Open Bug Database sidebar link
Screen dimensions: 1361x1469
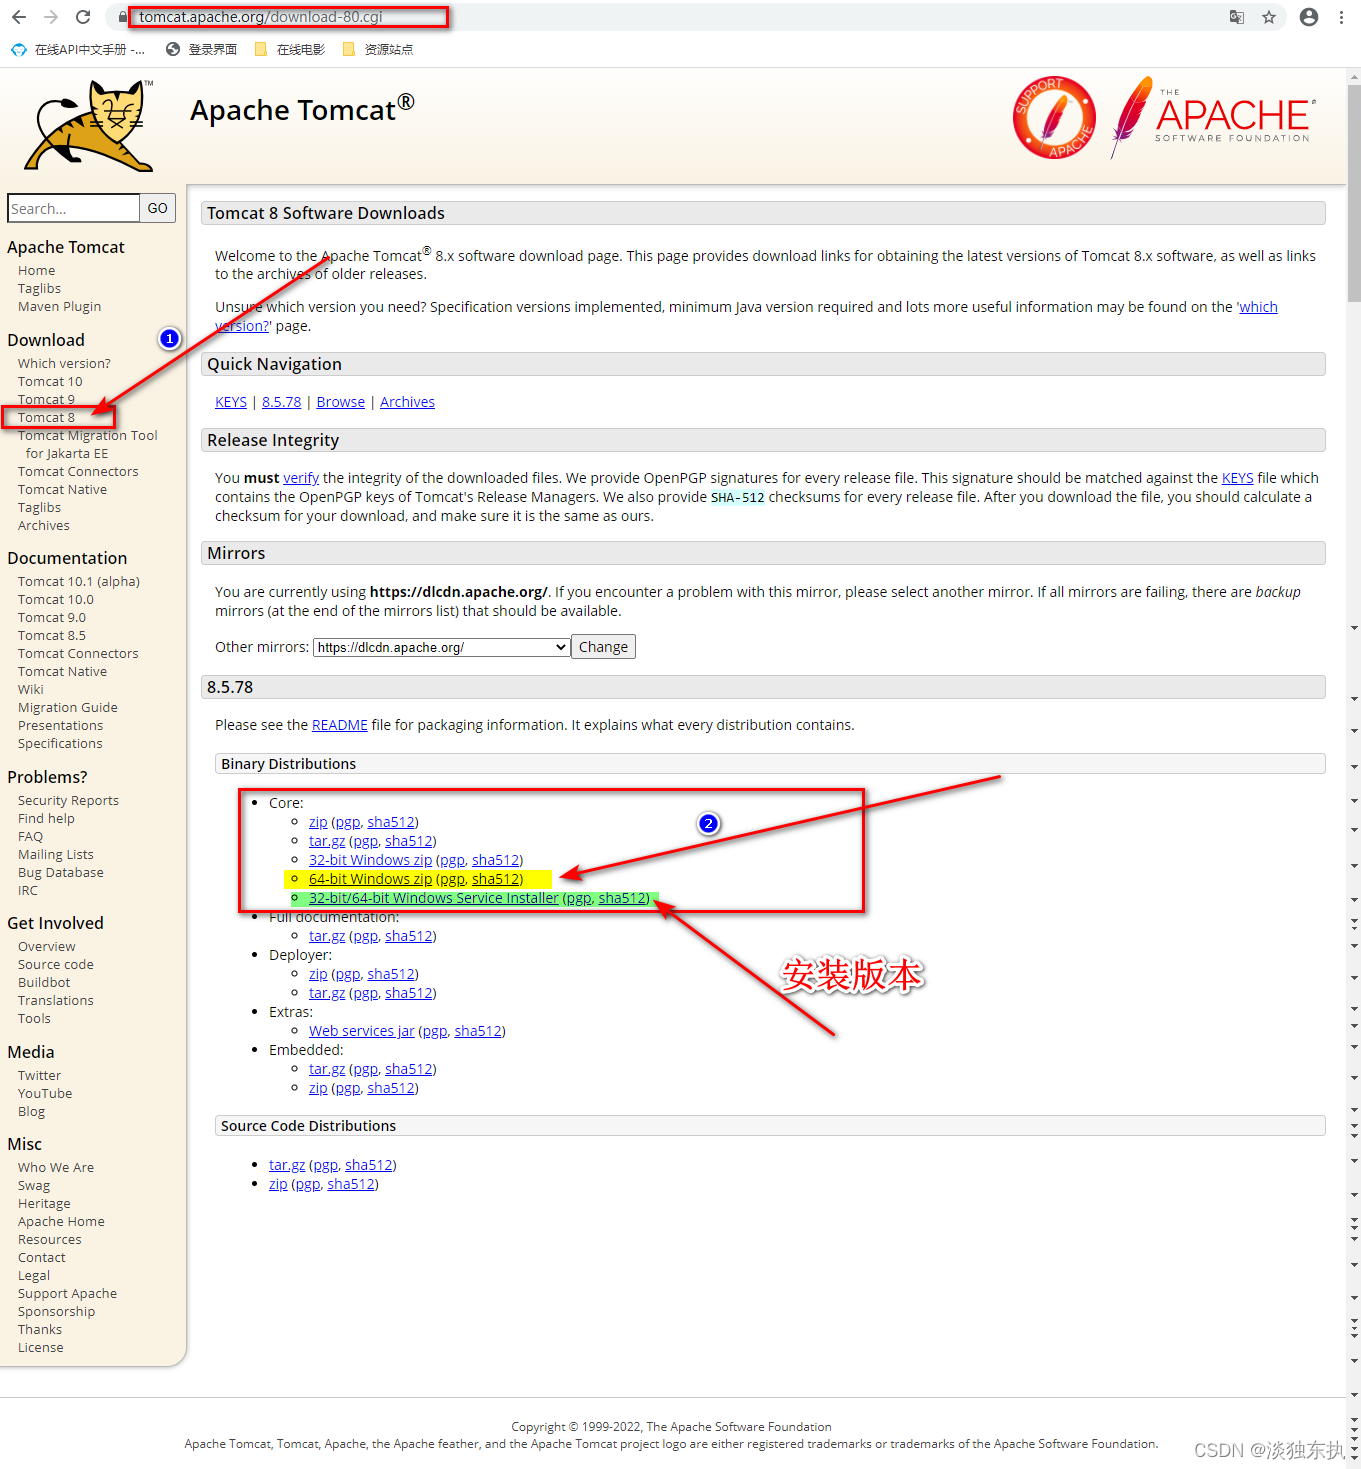[61, 872]
